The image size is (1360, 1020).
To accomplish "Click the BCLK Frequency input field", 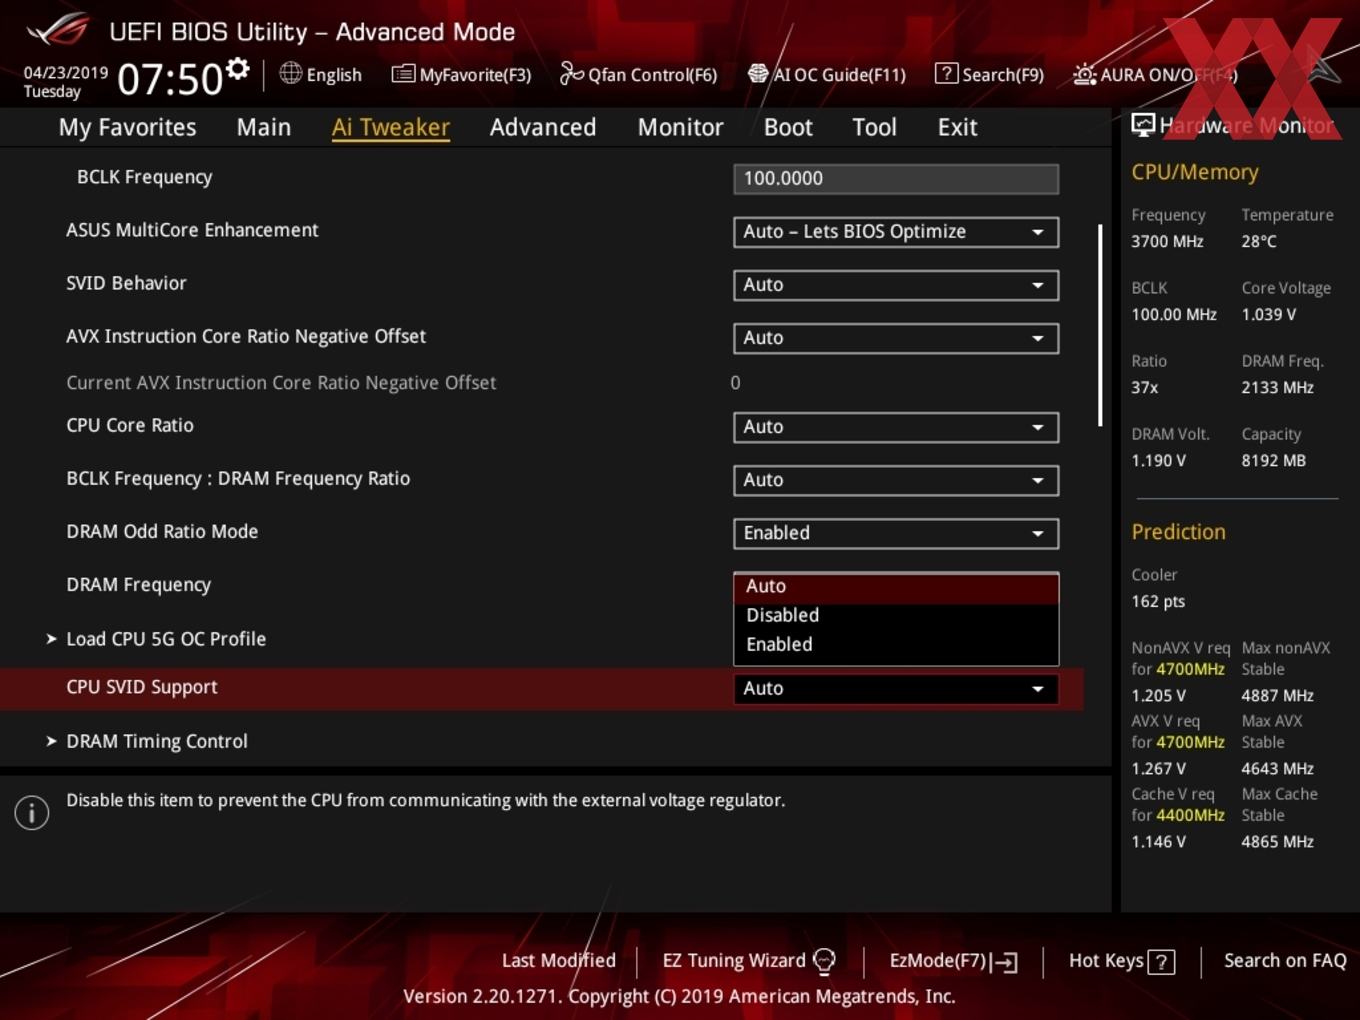I will 896,179.
